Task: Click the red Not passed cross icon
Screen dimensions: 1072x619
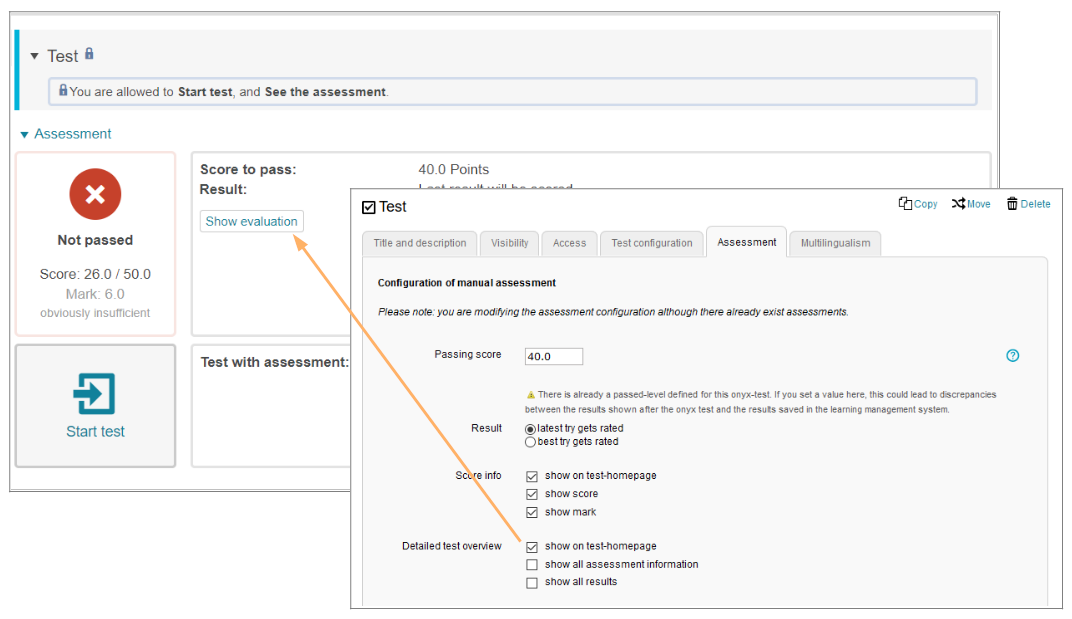Action: pos(95,194)
